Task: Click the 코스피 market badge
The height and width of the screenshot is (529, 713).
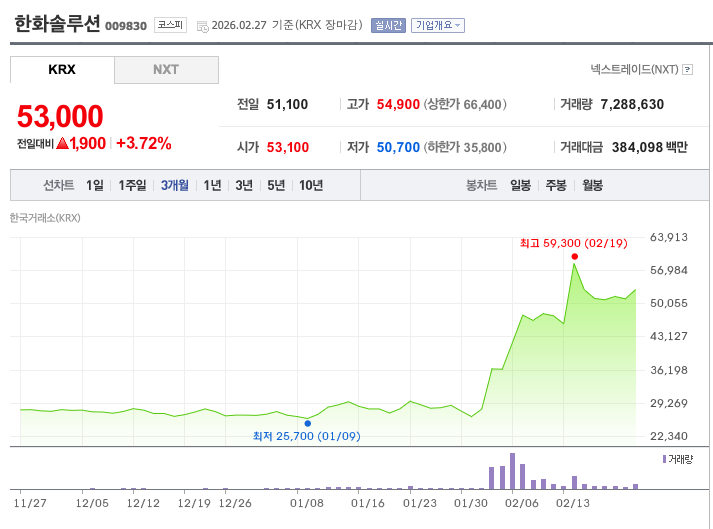Action: [170, 25]
